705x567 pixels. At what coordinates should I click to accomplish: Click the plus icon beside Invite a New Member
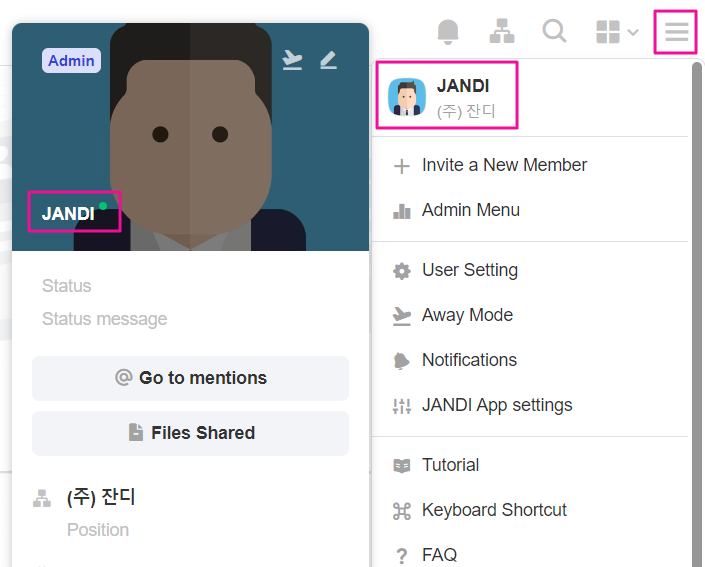pos(402,166)
